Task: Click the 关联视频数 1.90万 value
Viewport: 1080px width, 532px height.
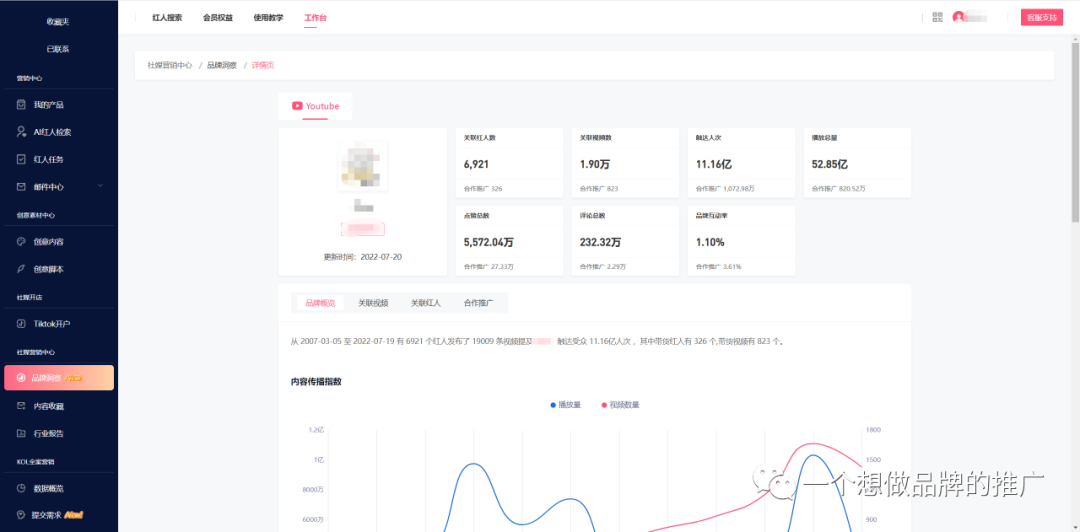Action: (595, 165)
